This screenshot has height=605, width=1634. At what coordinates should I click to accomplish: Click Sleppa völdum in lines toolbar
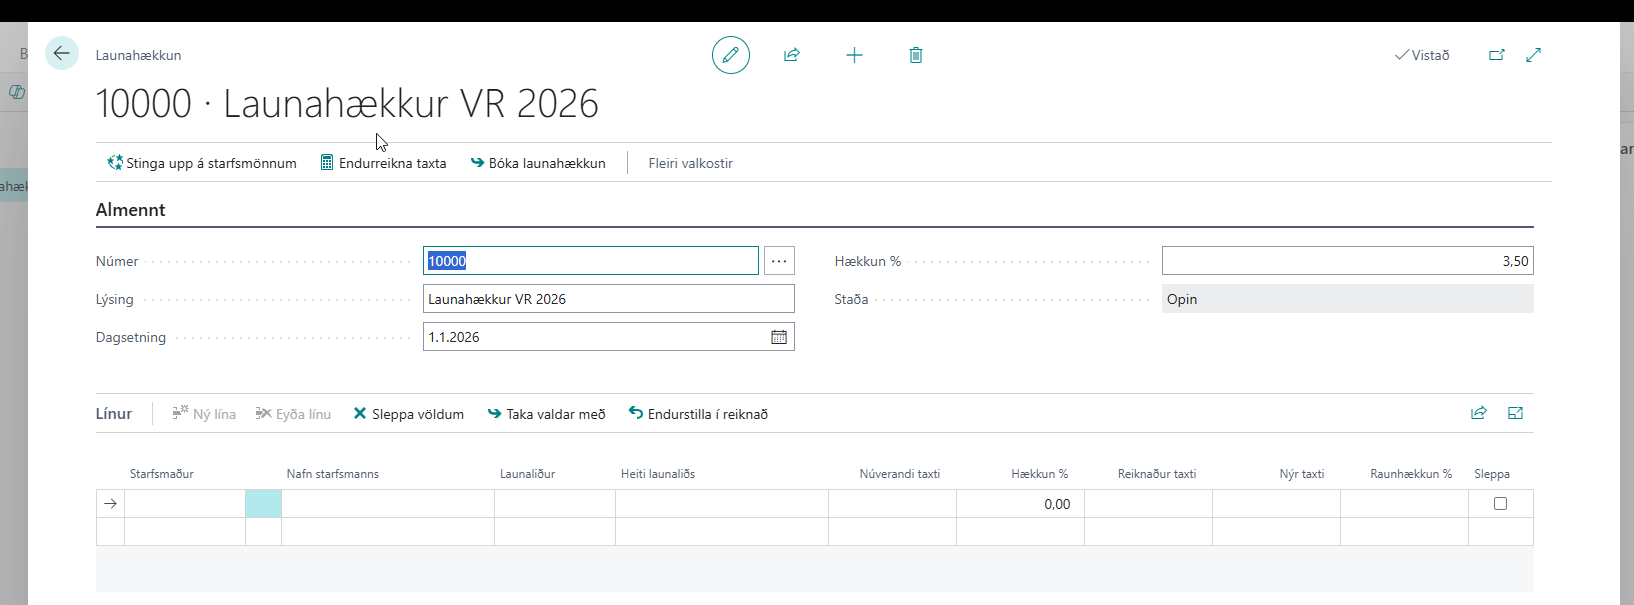(x=408, y=414)
